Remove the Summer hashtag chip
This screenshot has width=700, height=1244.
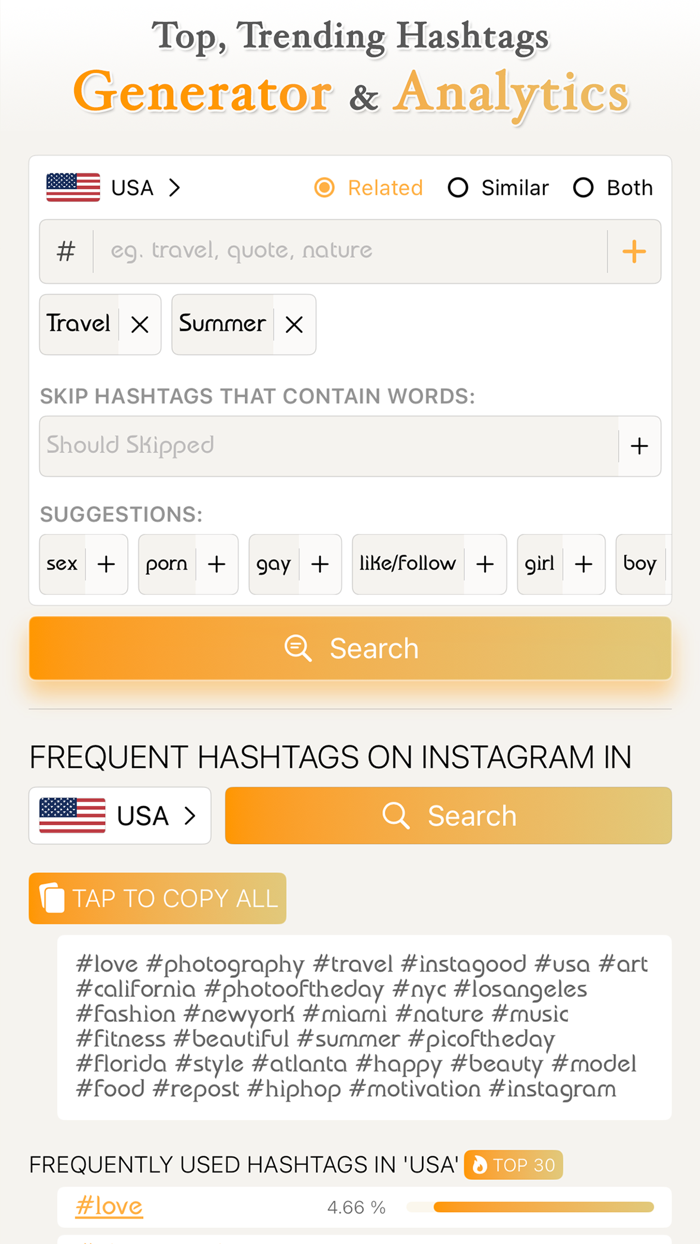tap(293, 324)
